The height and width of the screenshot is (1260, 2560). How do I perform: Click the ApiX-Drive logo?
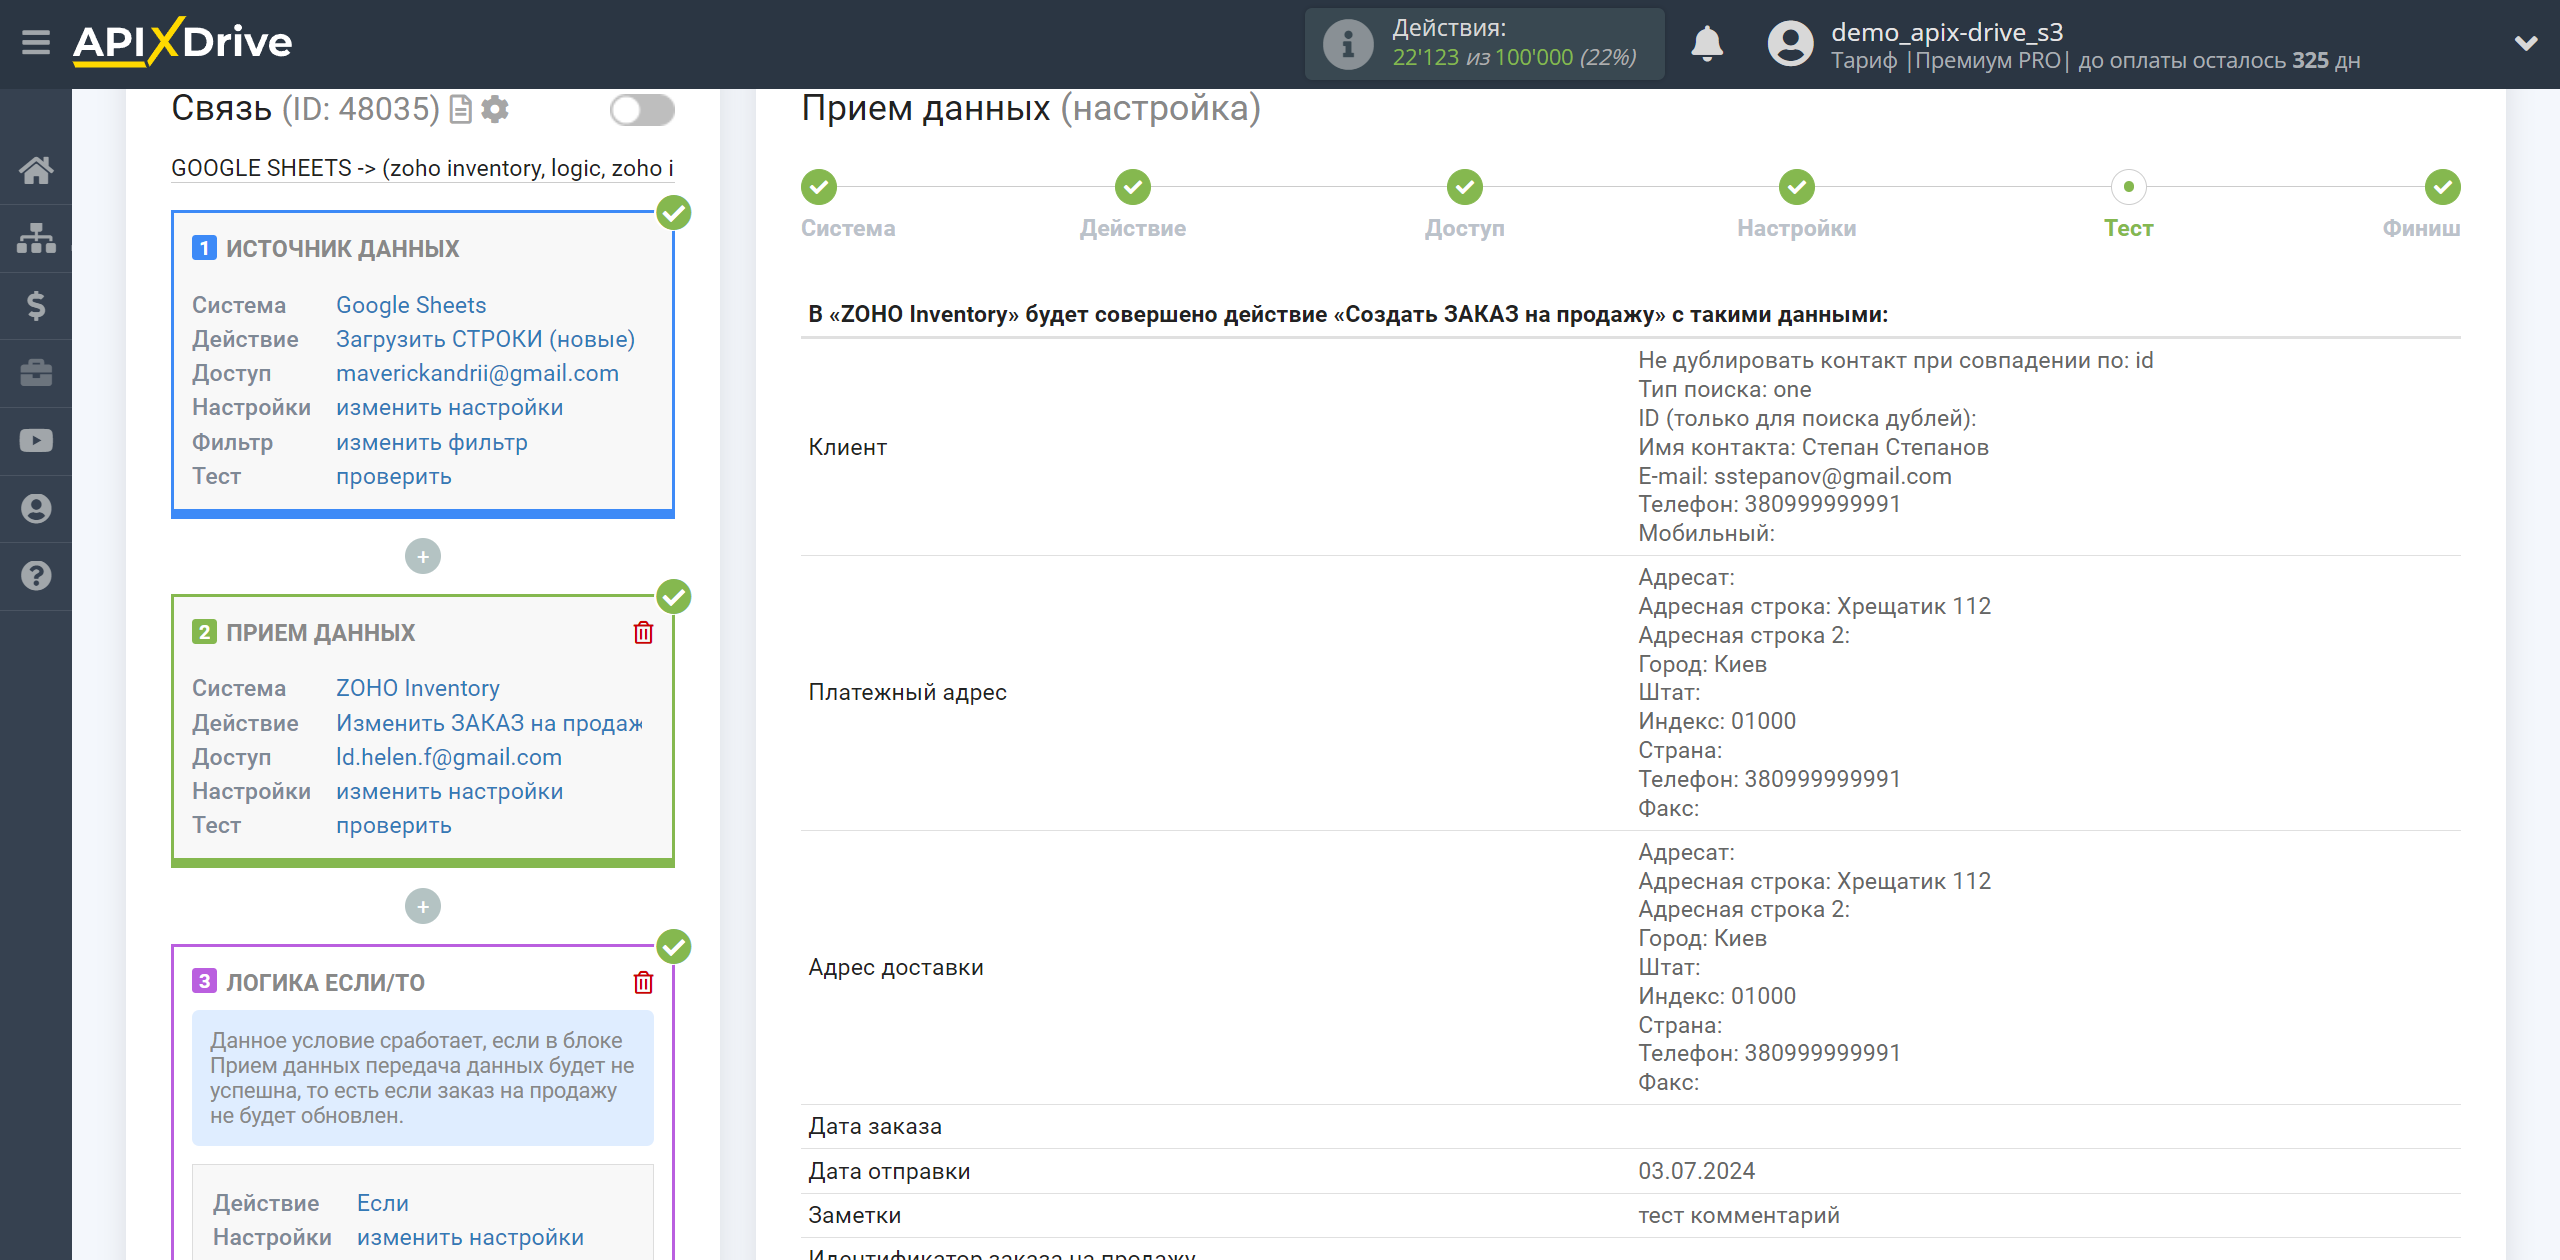point(183,42)
